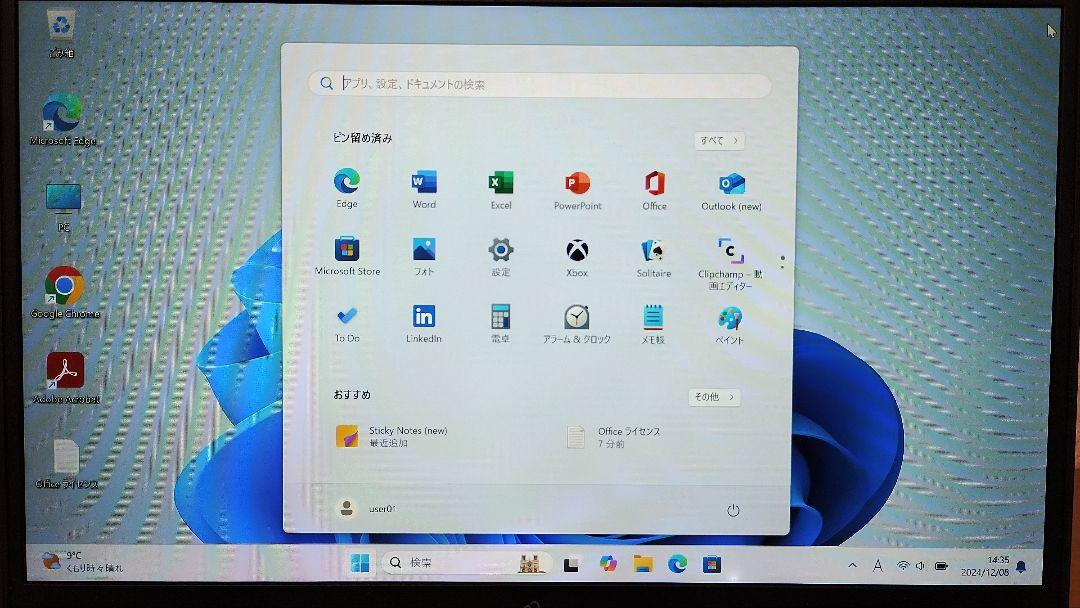Open To Do app

click(347, 323)
